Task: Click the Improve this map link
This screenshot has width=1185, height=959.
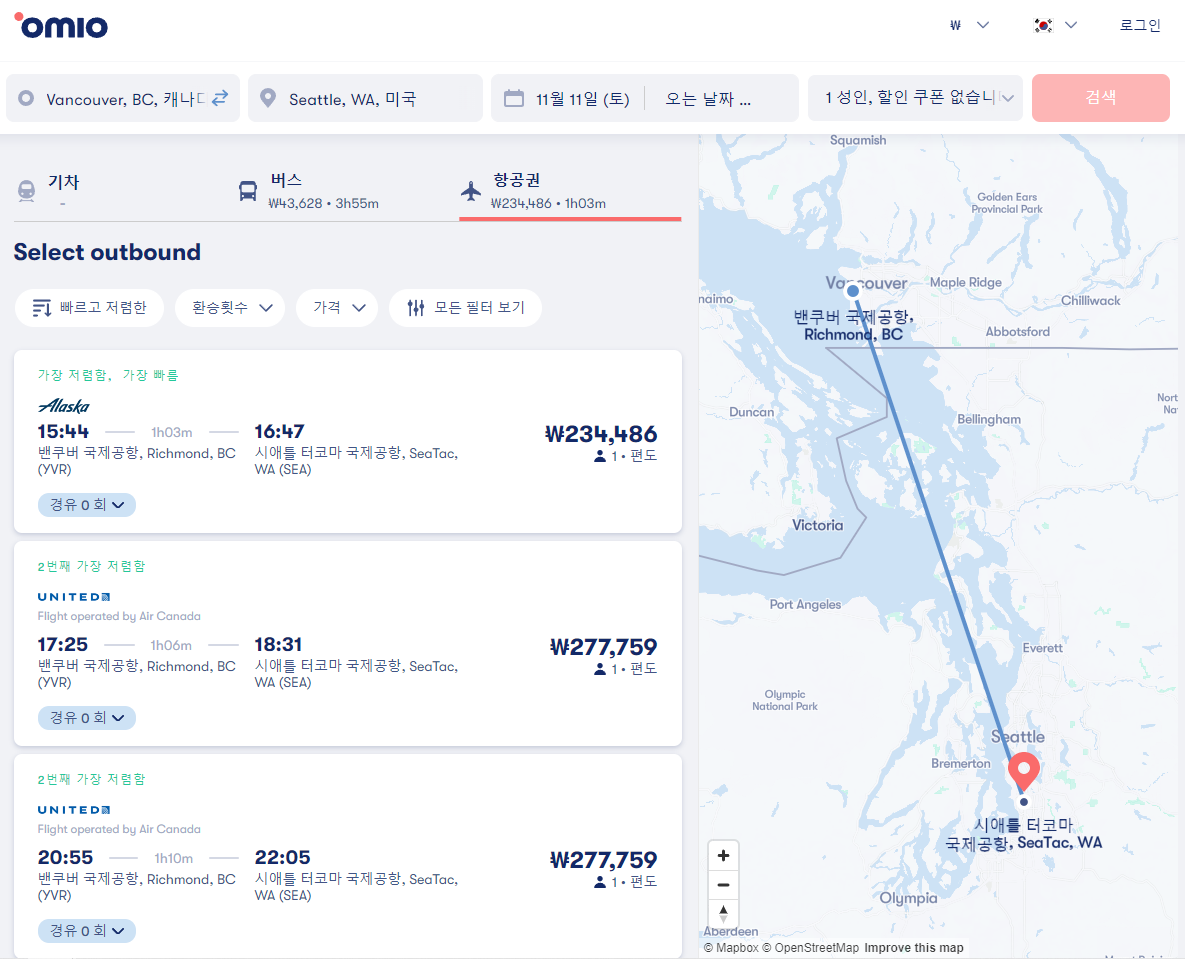Action: coord(914,948)
